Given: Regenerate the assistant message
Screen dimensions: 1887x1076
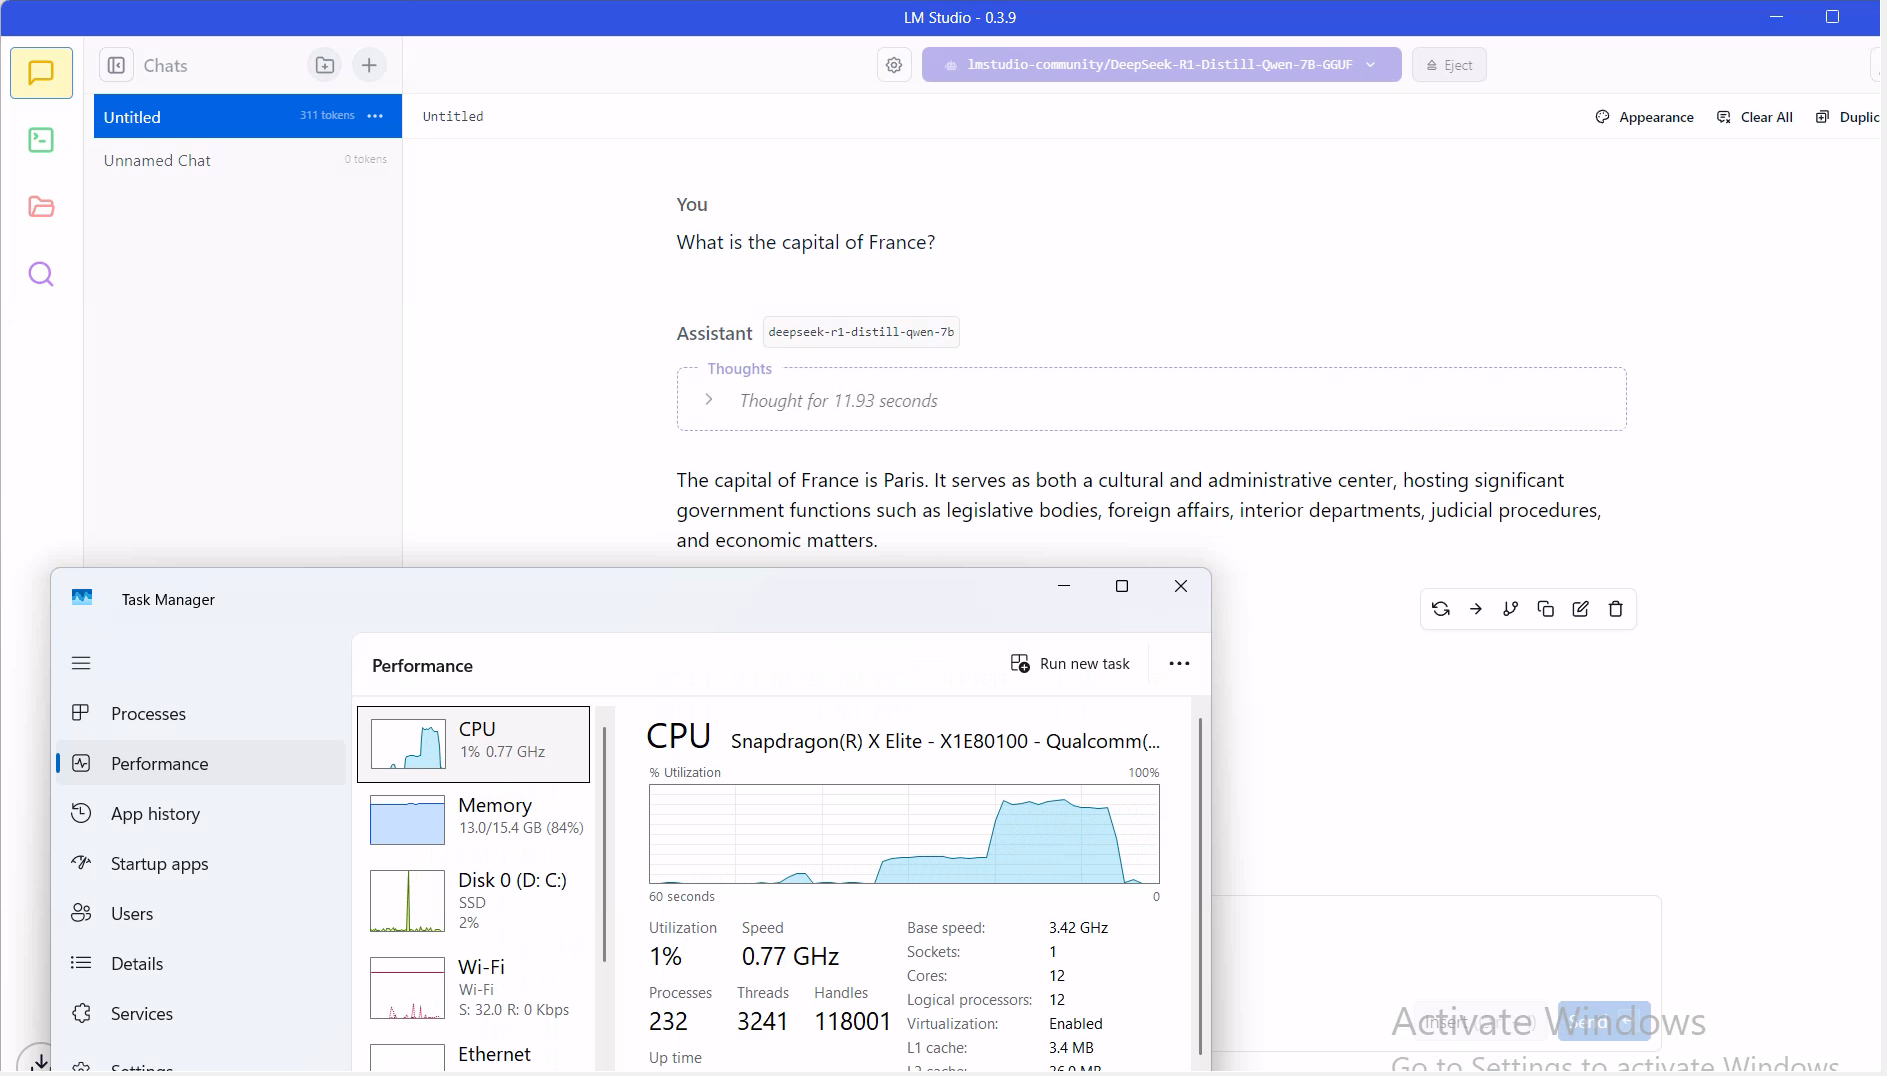Looking at the screenshot, I should click(1441, 609).
